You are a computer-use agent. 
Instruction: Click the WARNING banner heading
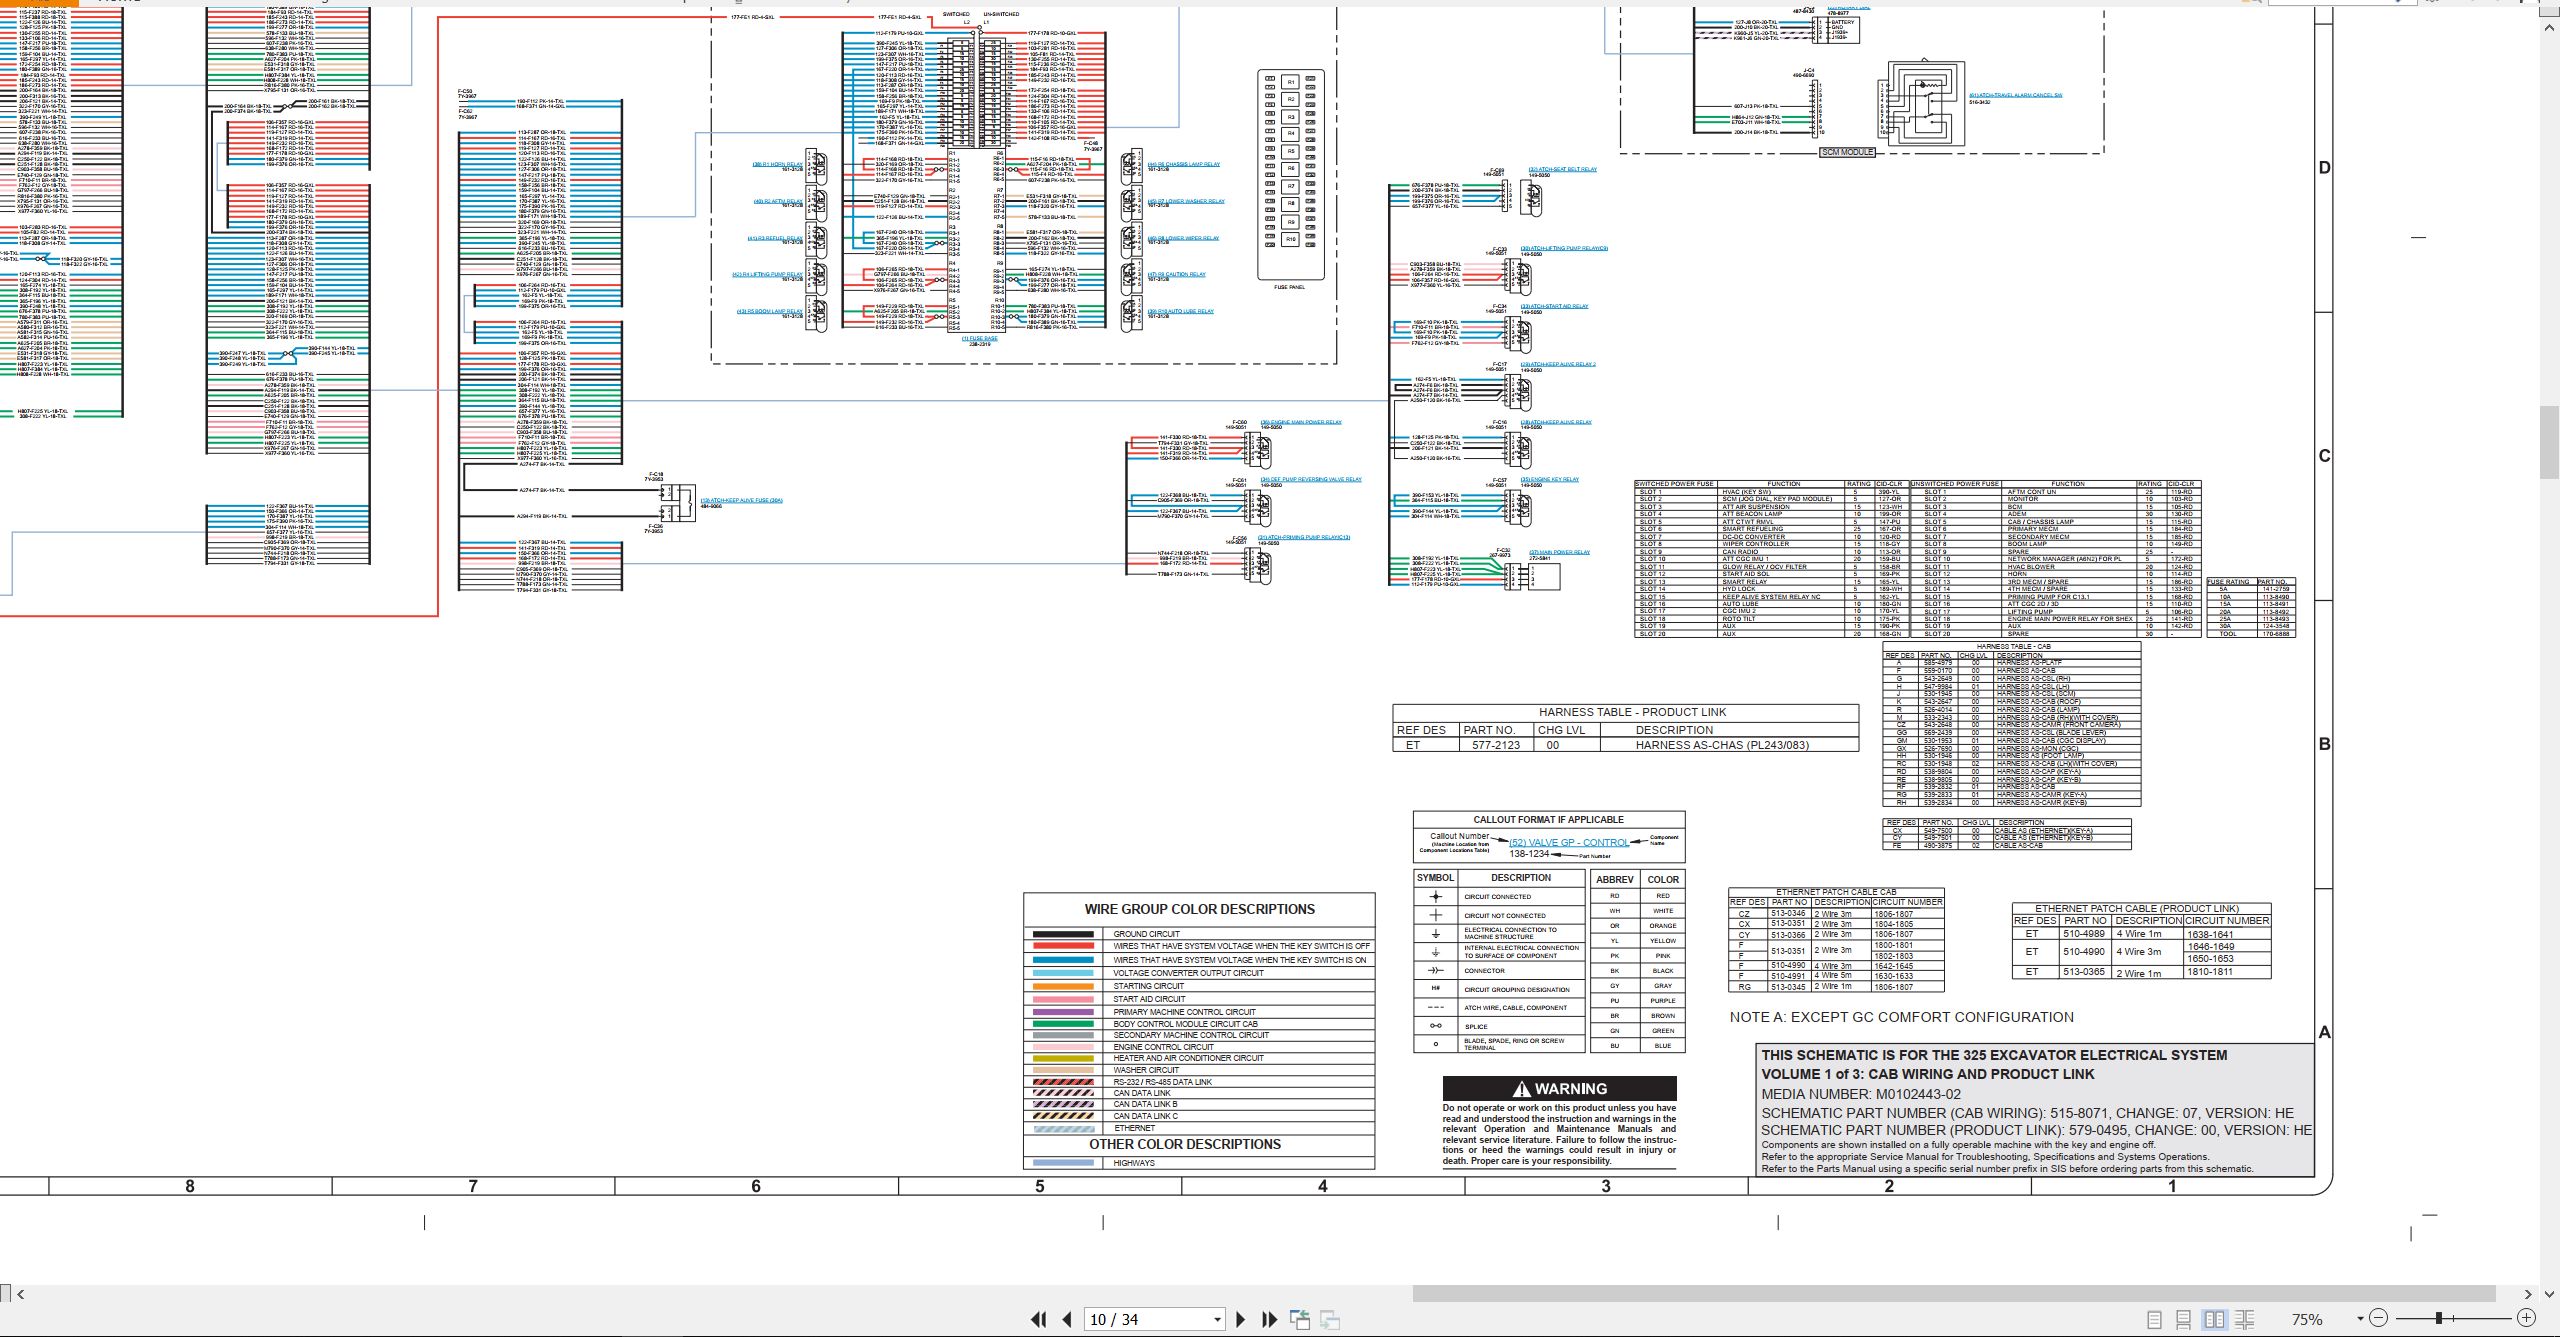tap(1560, 1089)
